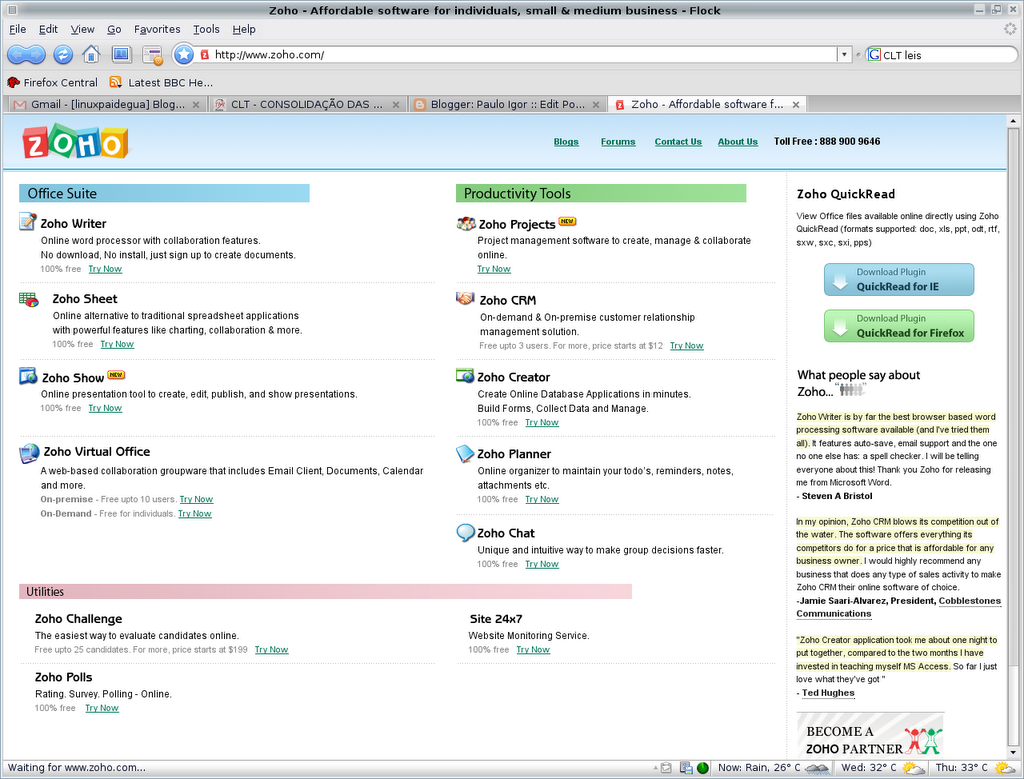Screen dimensions: 1024x779
Task: Download QuickRead plugin for Firefox
Action: click(899, 326)
